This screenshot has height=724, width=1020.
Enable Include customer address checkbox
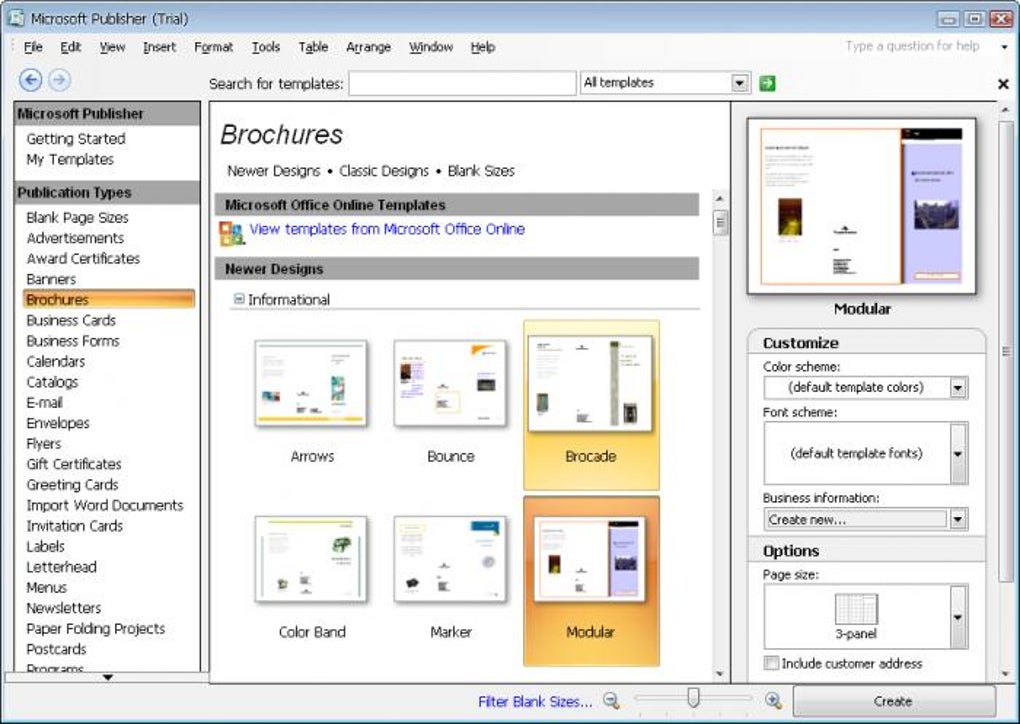click(771, 663)
